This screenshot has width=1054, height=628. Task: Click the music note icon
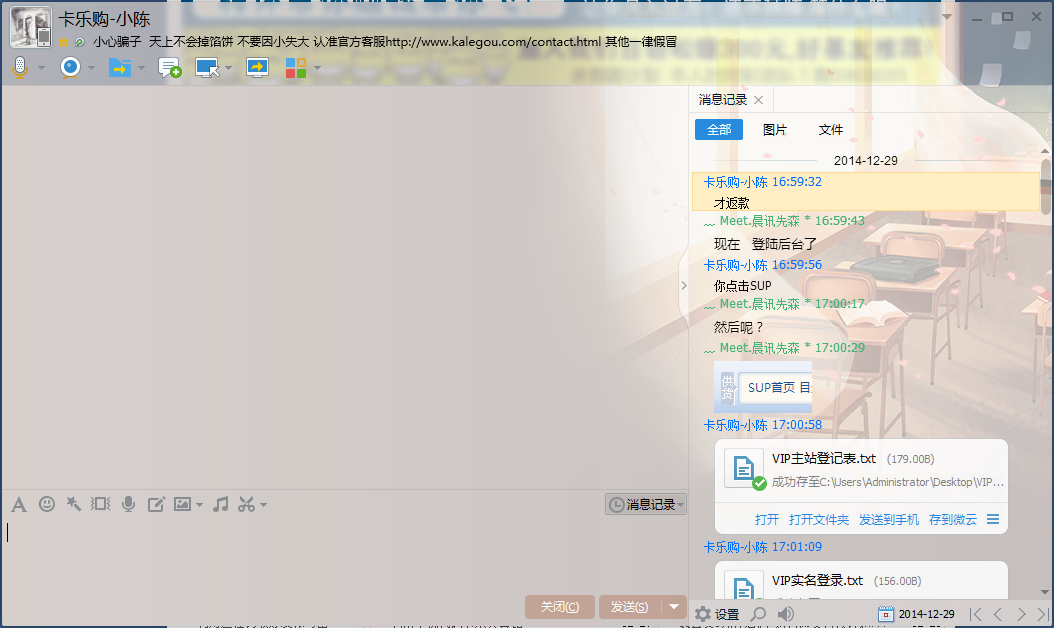pos(221,504)
